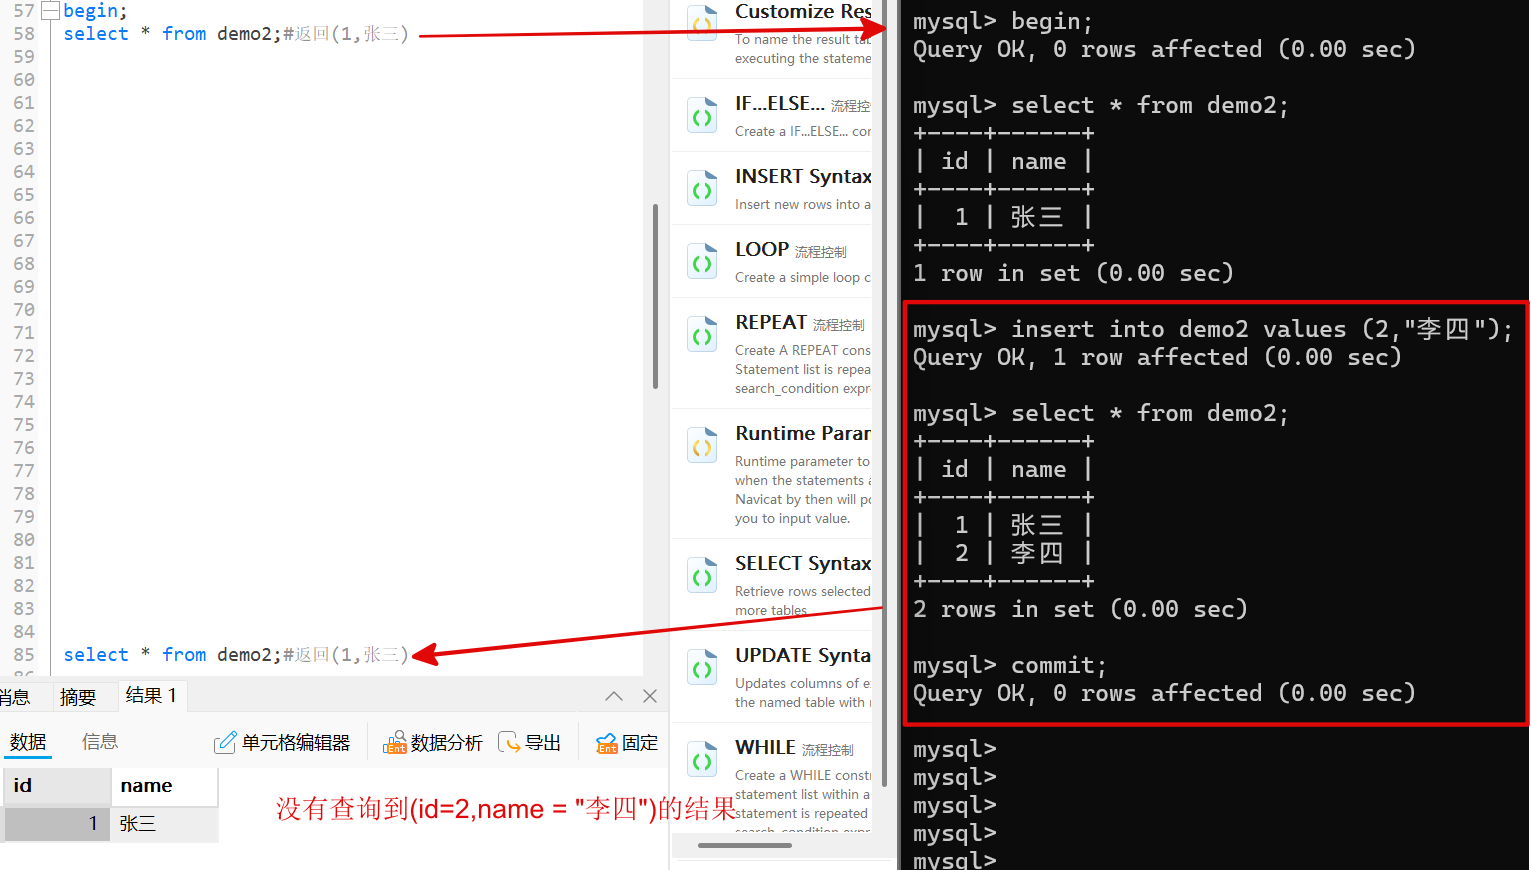Select the result cell containing 1
Screen dimensions: 1531x870
click(57, 824)
